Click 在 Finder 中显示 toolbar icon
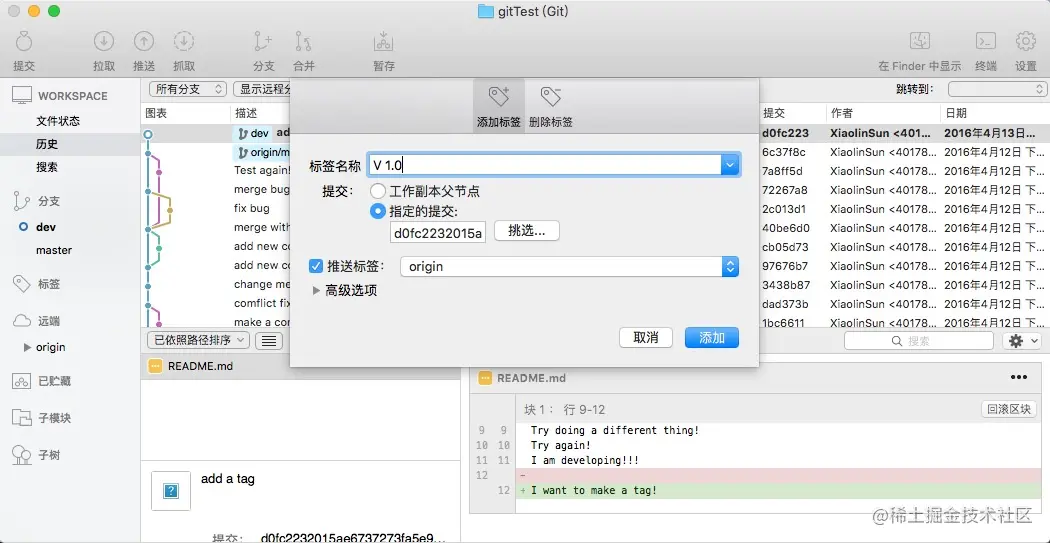Screen dimensions: 1050x543 [919, 41]
